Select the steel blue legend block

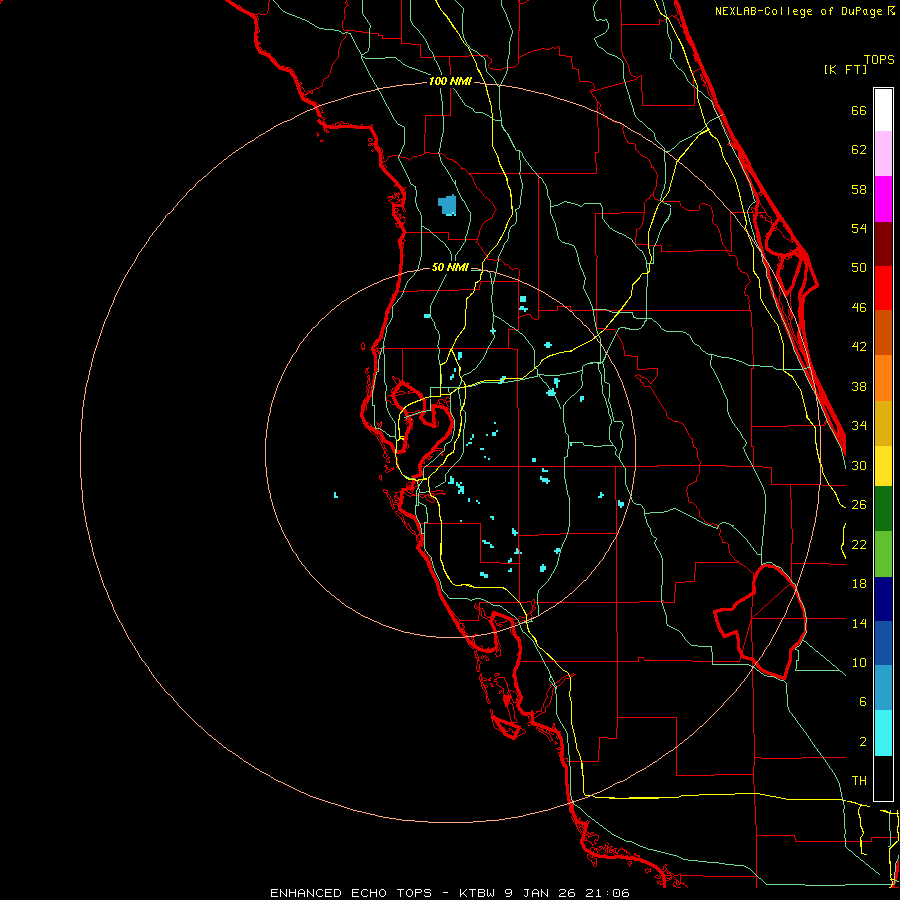[883, 688]
